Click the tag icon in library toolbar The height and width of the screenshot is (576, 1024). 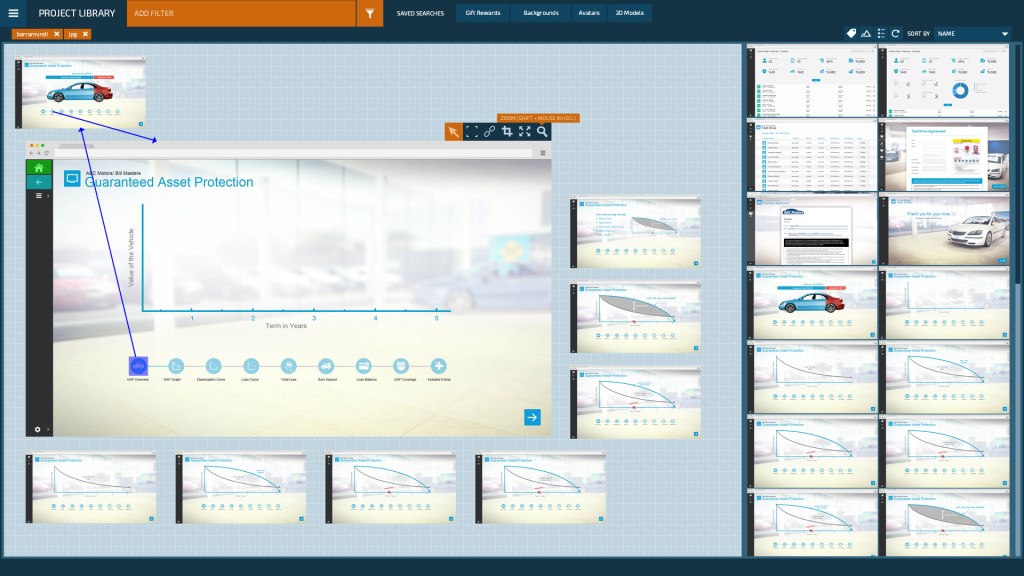[x=851, y=34]
